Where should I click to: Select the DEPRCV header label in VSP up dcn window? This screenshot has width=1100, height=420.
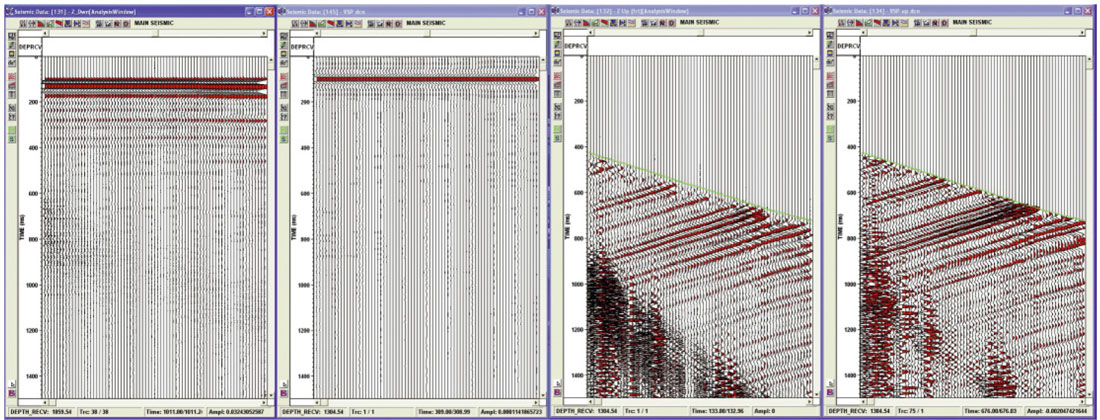846,46
